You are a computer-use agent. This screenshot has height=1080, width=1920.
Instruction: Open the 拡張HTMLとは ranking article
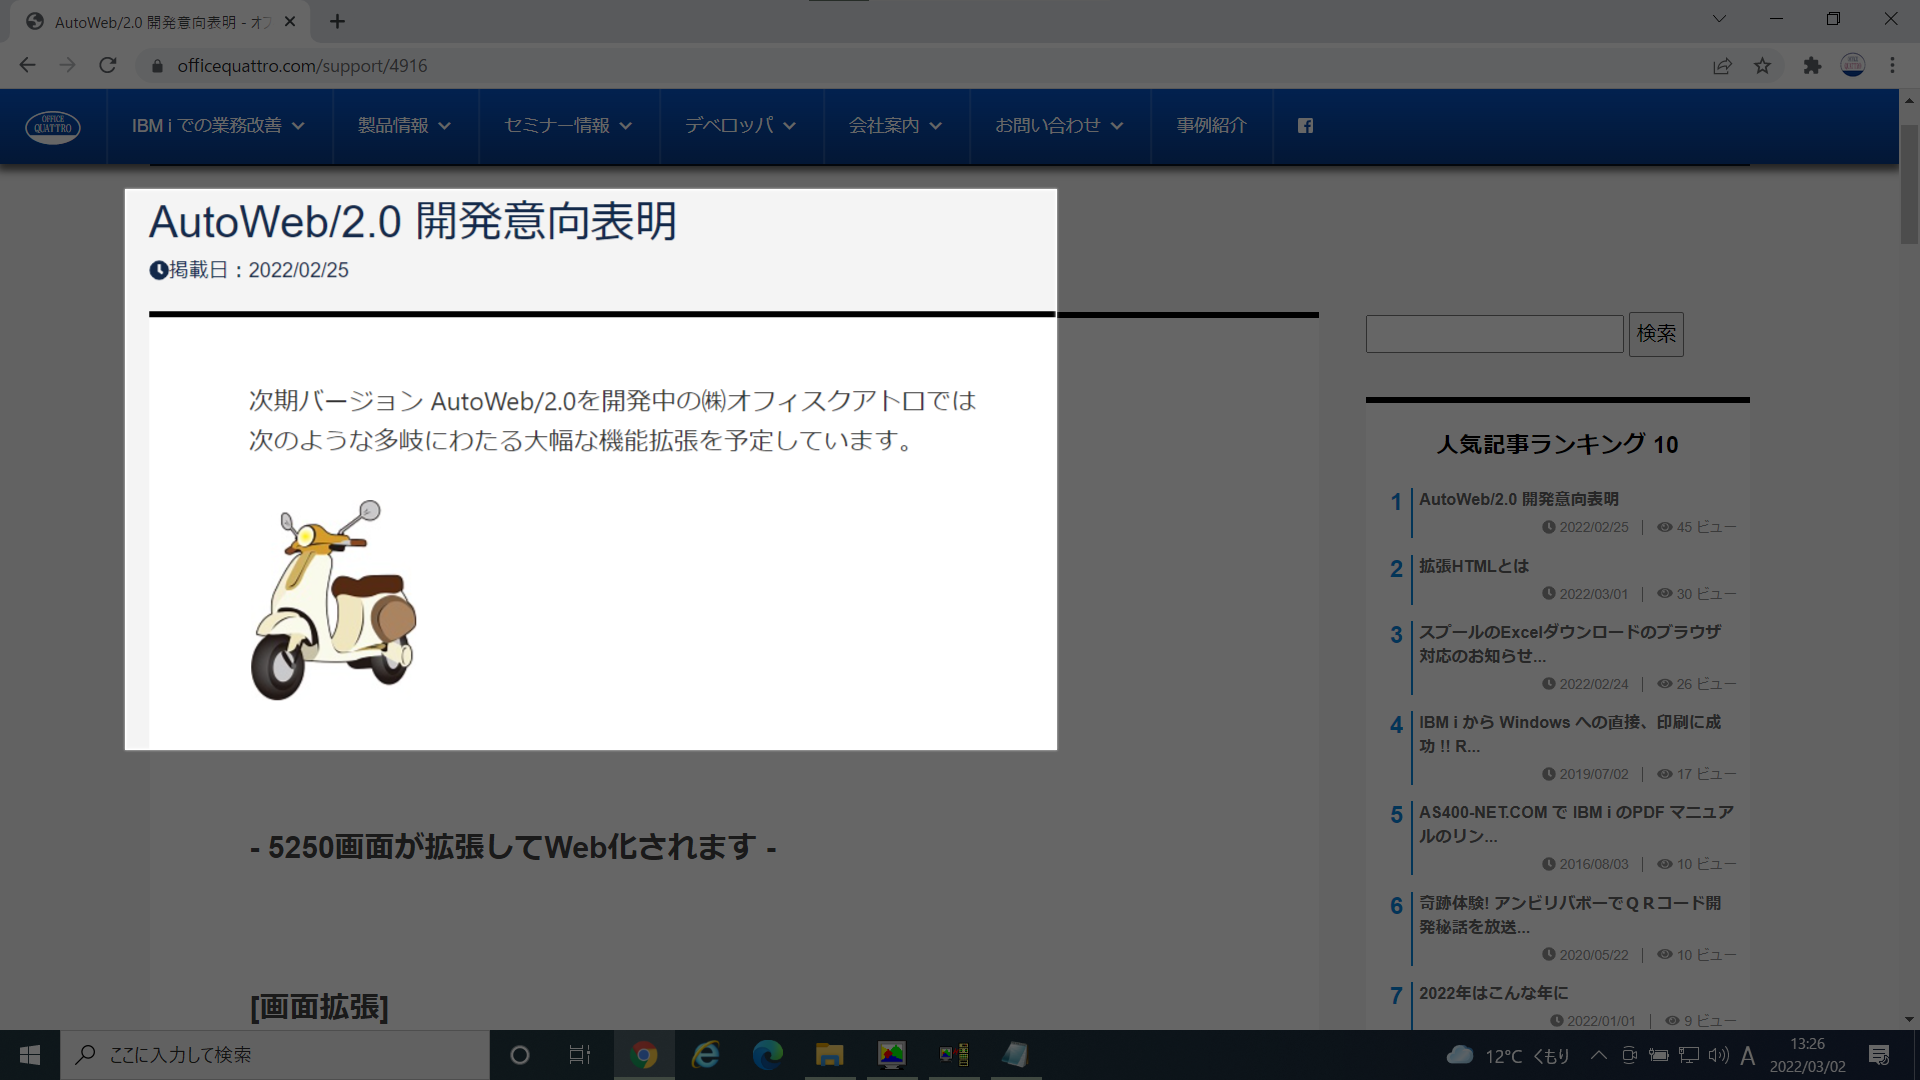[1473, 566]
